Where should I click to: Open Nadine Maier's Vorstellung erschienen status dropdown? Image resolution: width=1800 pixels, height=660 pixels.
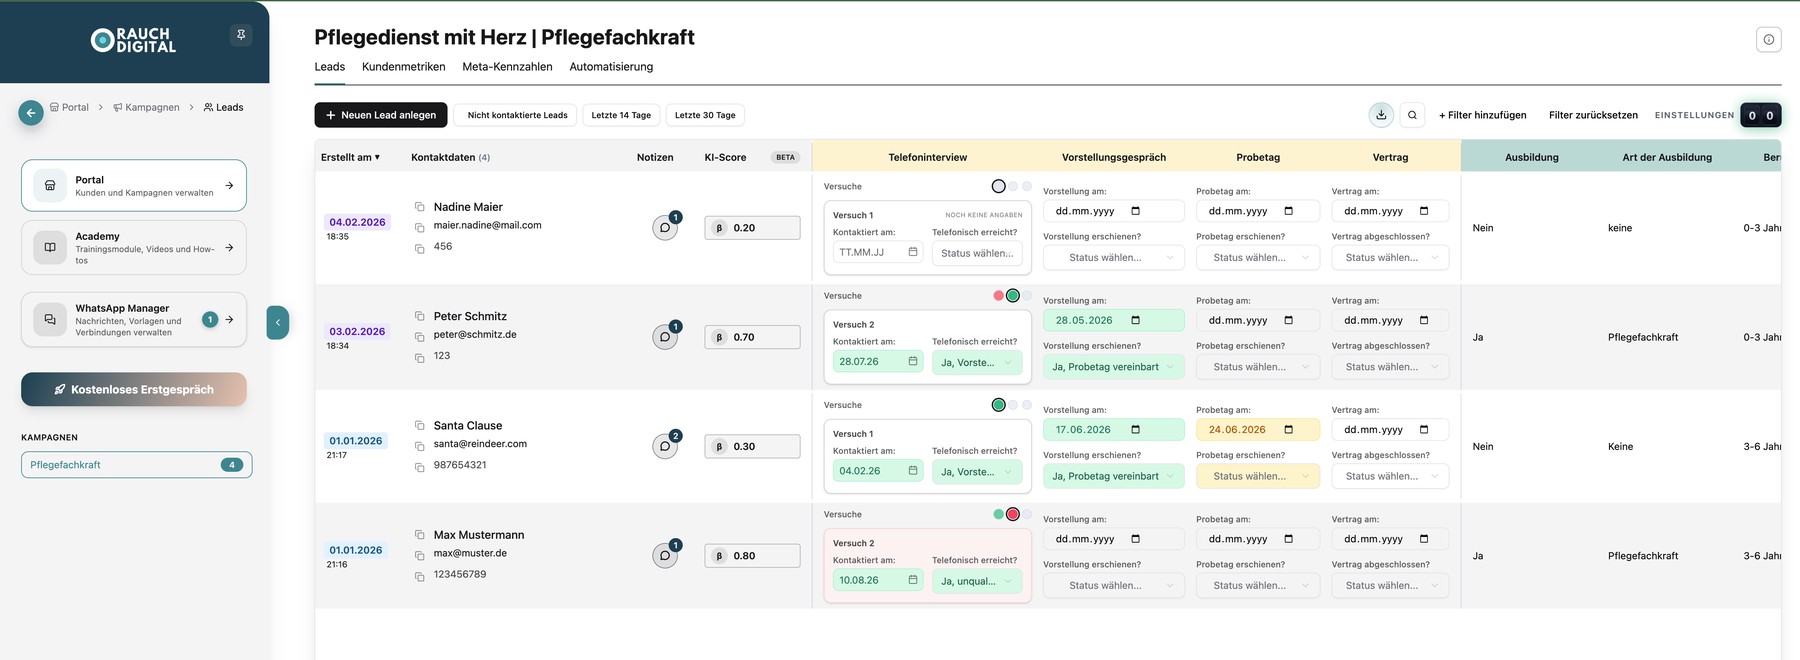(1114, 258)
